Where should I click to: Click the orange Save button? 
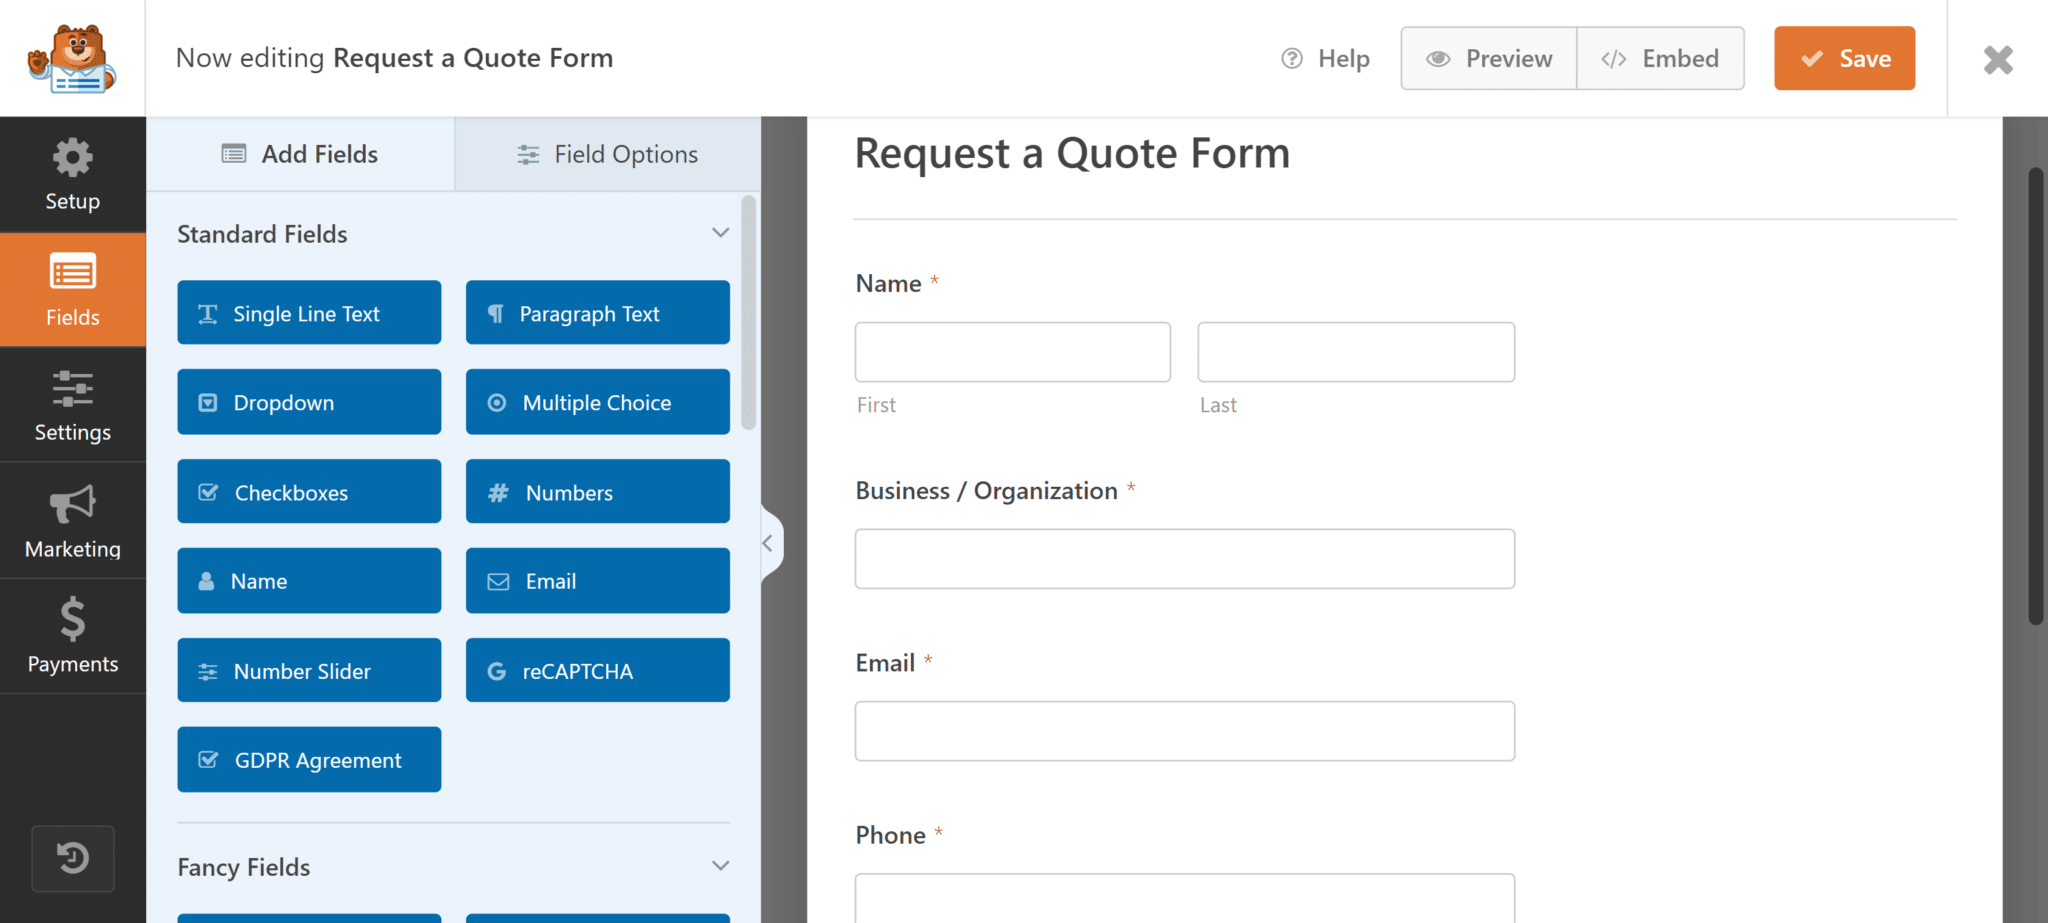1845,59
